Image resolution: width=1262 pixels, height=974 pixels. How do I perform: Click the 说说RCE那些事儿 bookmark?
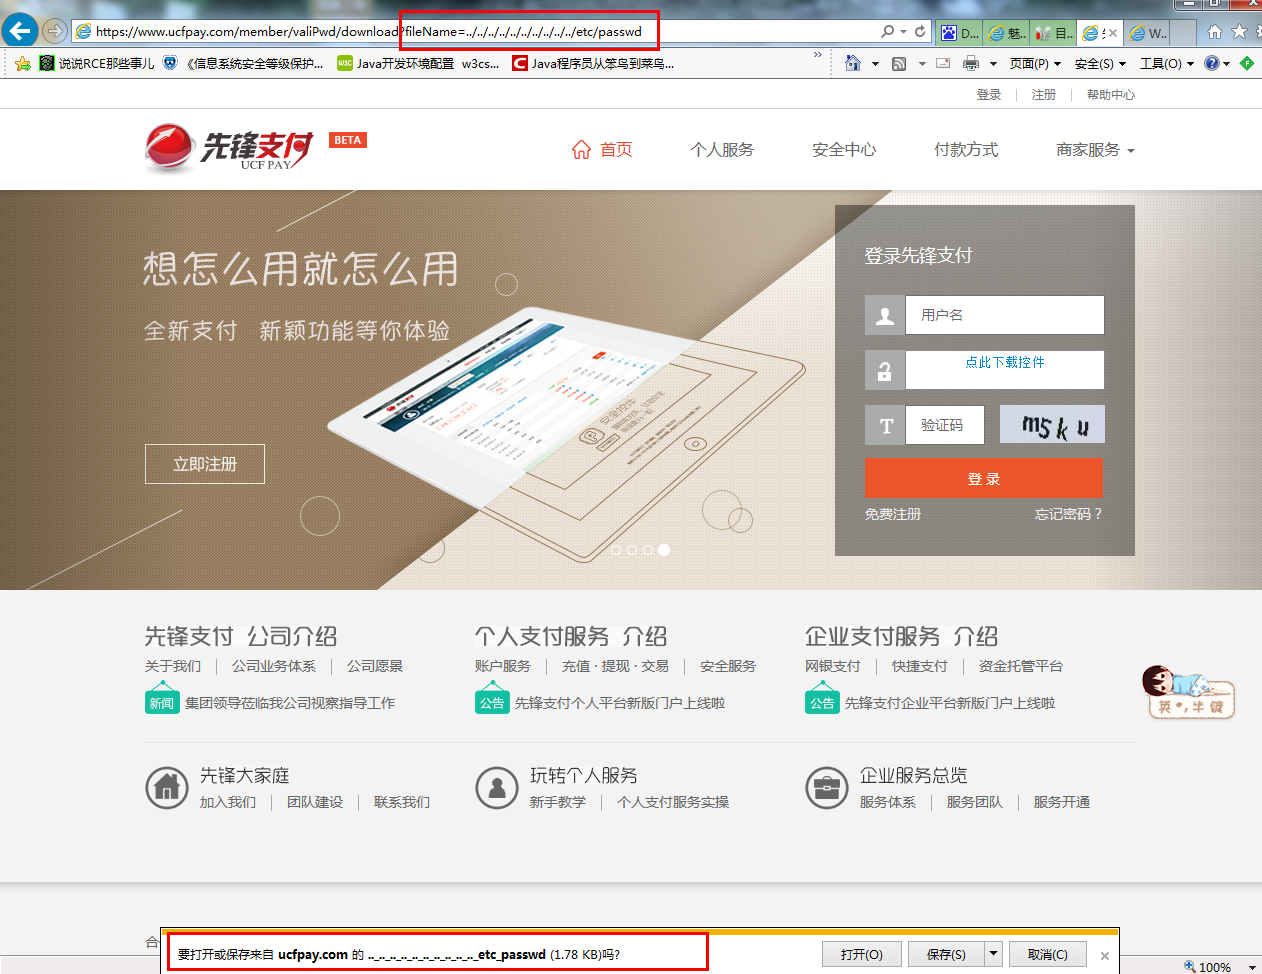(97, 64)
